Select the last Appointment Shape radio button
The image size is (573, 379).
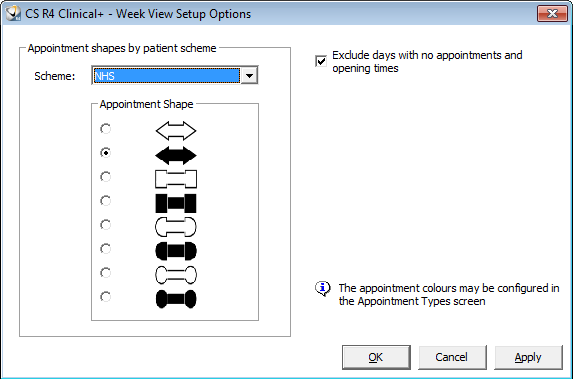pos(106,297)
